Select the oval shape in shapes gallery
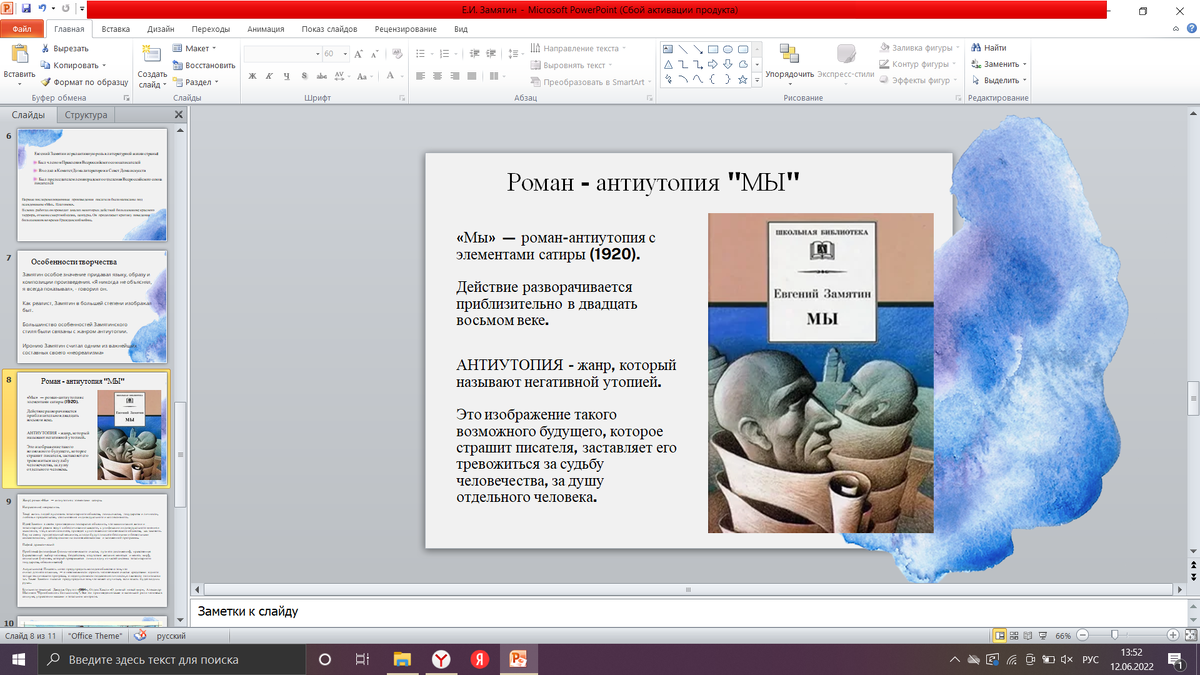The image size is (1200, 675). (729, 49)
